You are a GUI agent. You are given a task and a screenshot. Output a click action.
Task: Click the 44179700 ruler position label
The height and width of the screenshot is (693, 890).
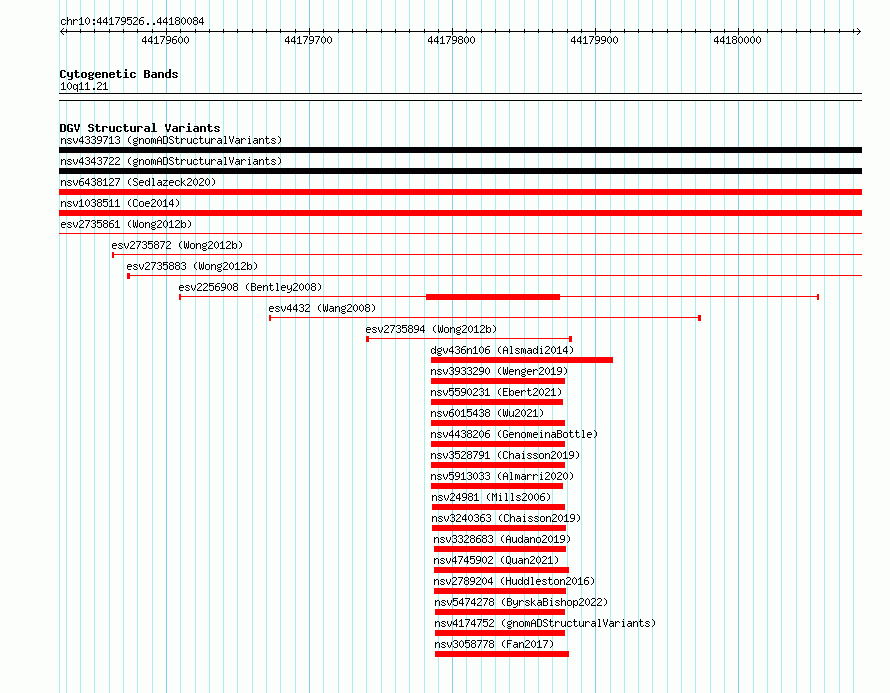click(x=308, y=40)
